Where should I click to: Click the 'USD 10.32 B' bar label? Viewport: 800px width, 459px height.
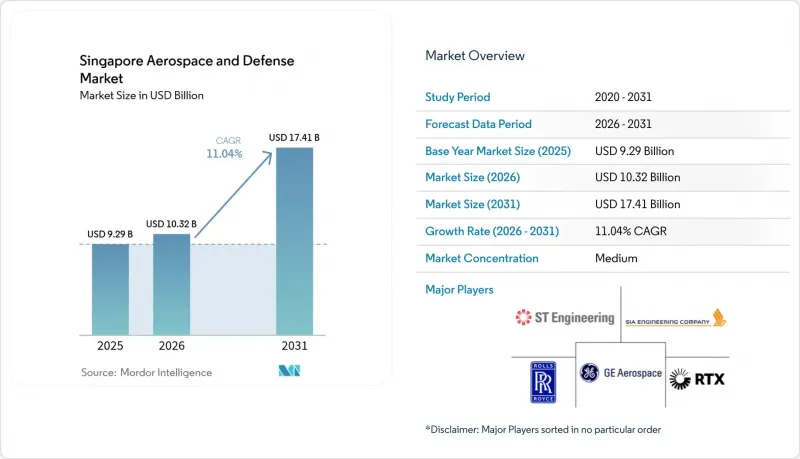pos(171,224)
